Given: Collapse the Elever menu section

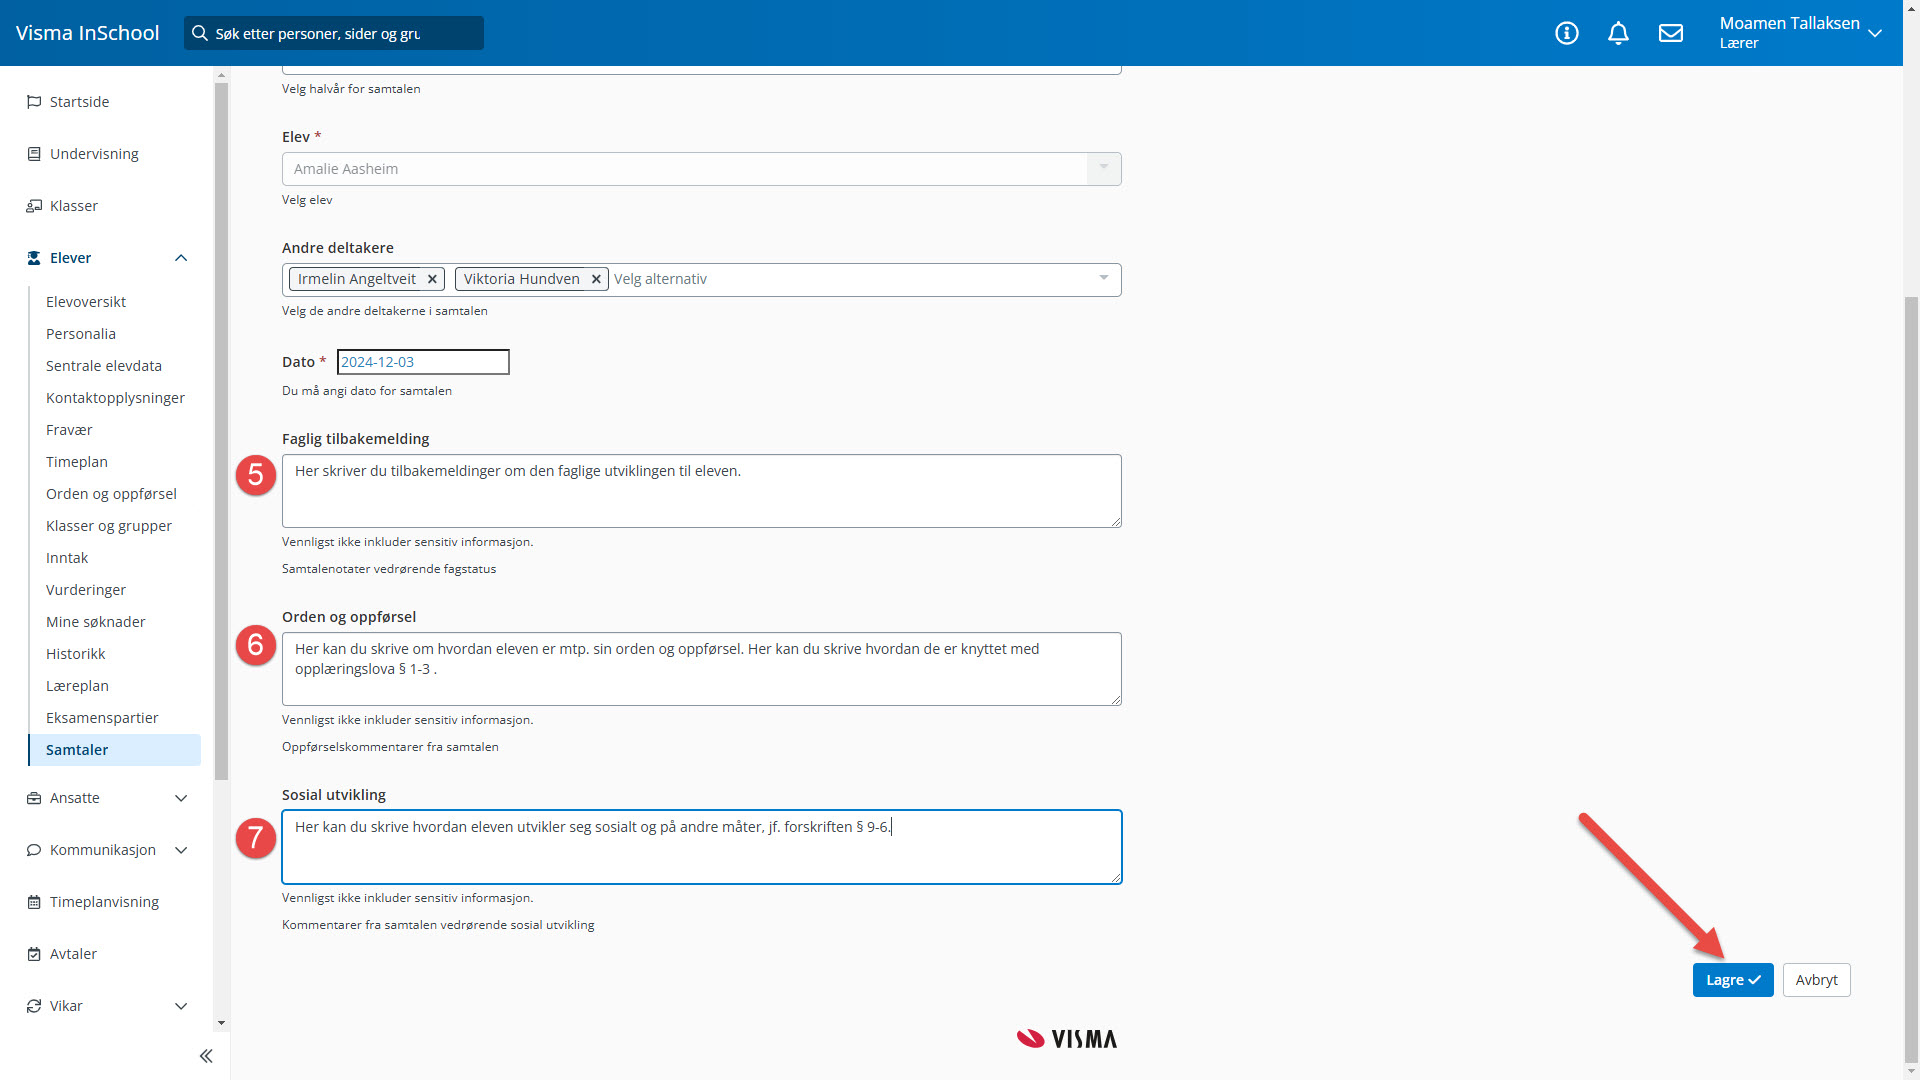Looking at the screenshot, I should point(181,258).
